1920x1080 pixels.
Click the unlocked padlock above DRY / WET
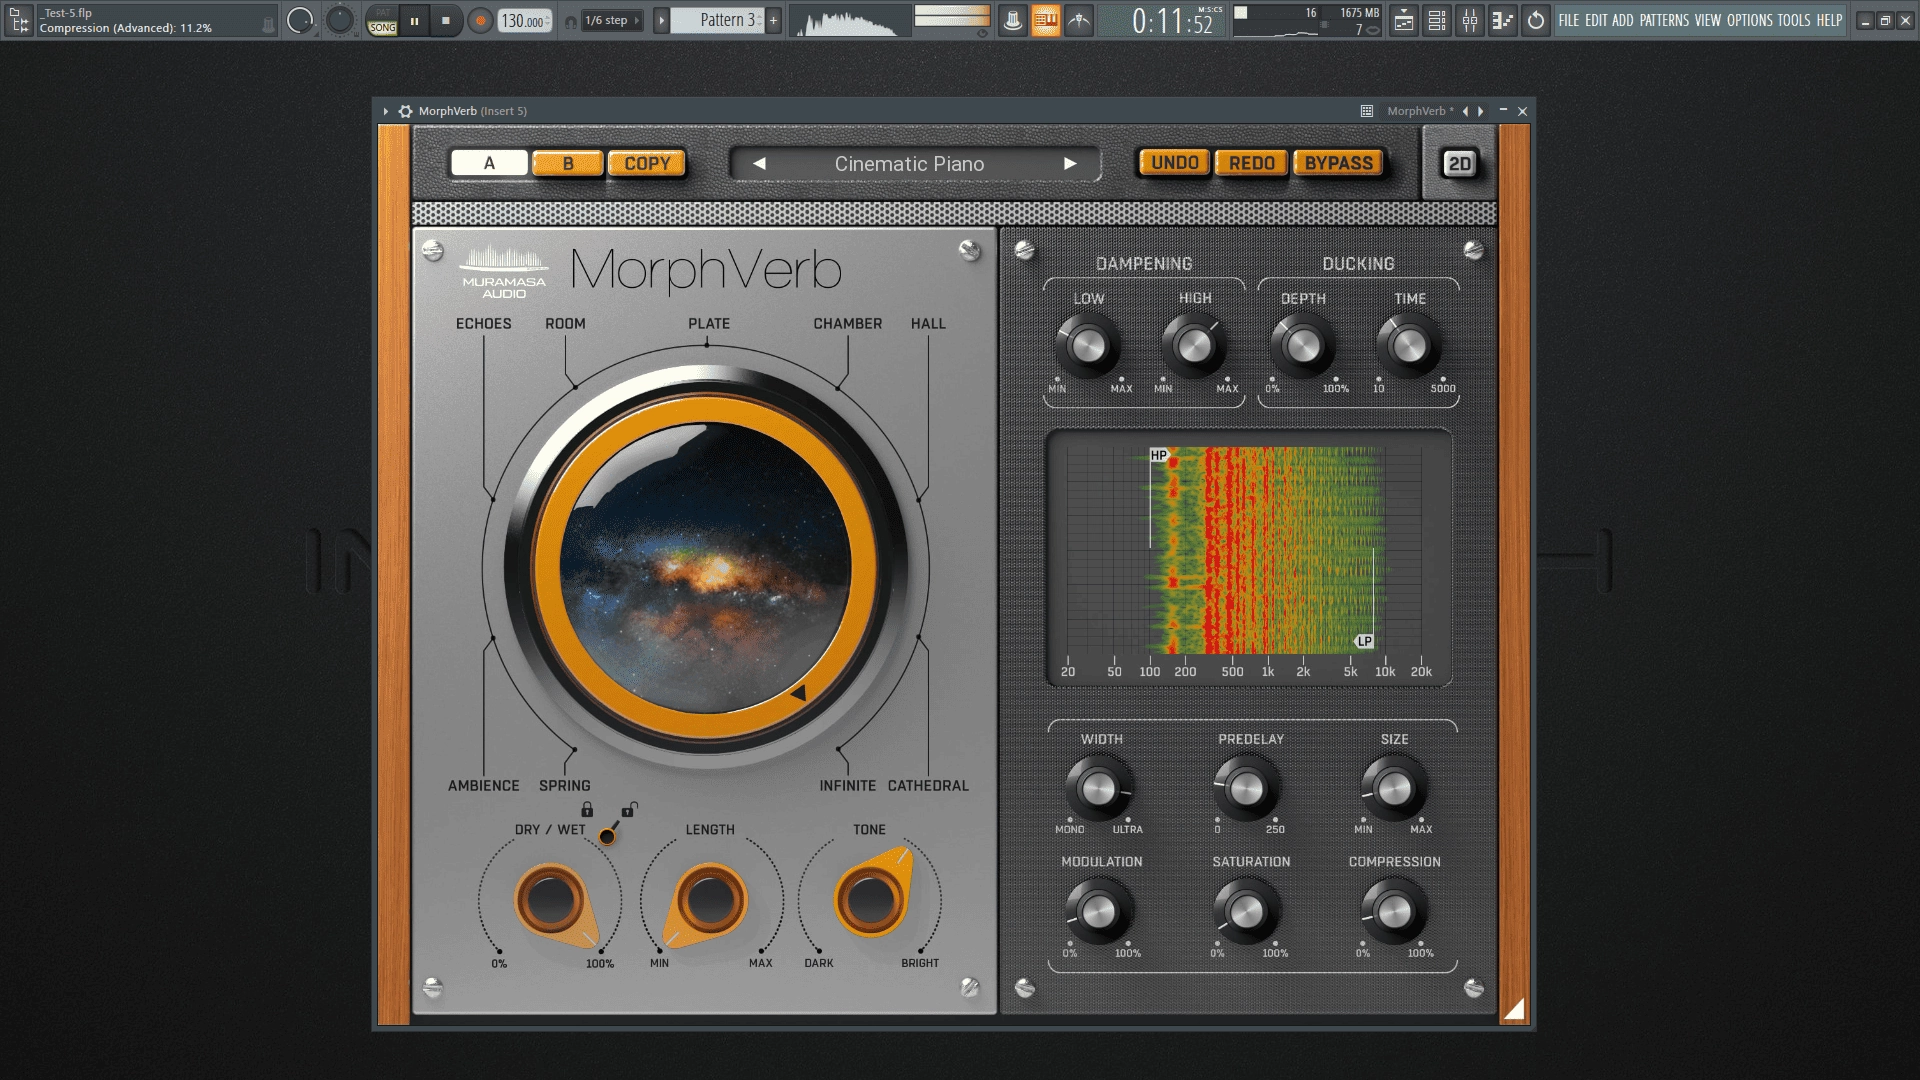pyautogui.click(x=629, y=809)
